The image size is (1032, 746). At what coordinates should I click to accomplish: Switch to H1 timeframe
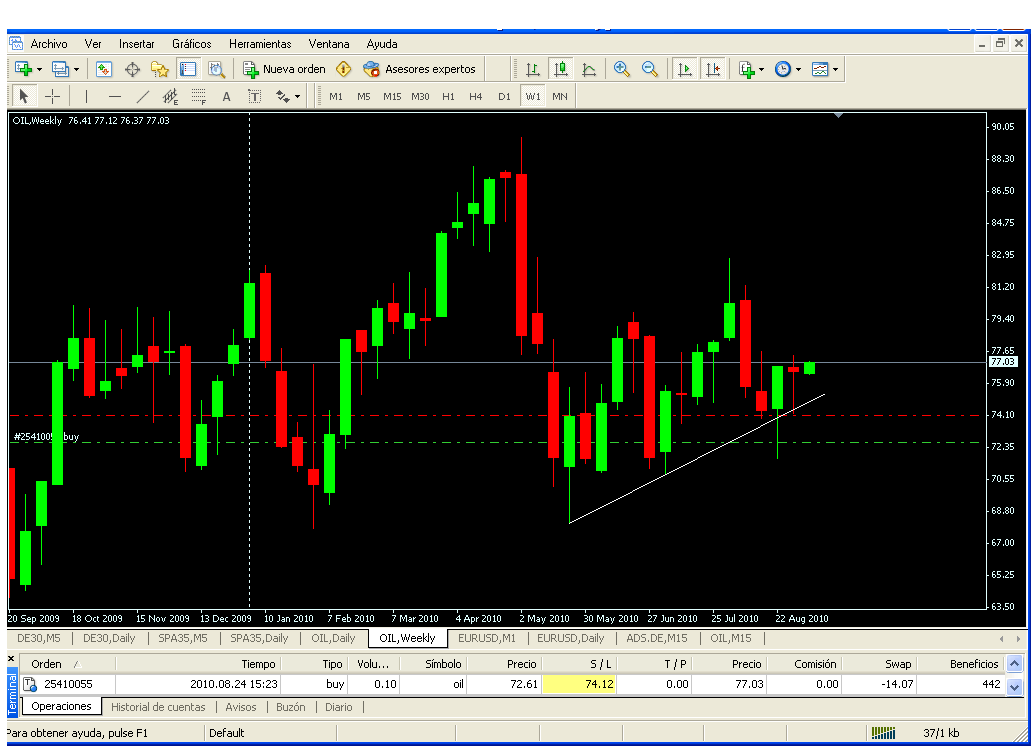(x=448, y=96)
